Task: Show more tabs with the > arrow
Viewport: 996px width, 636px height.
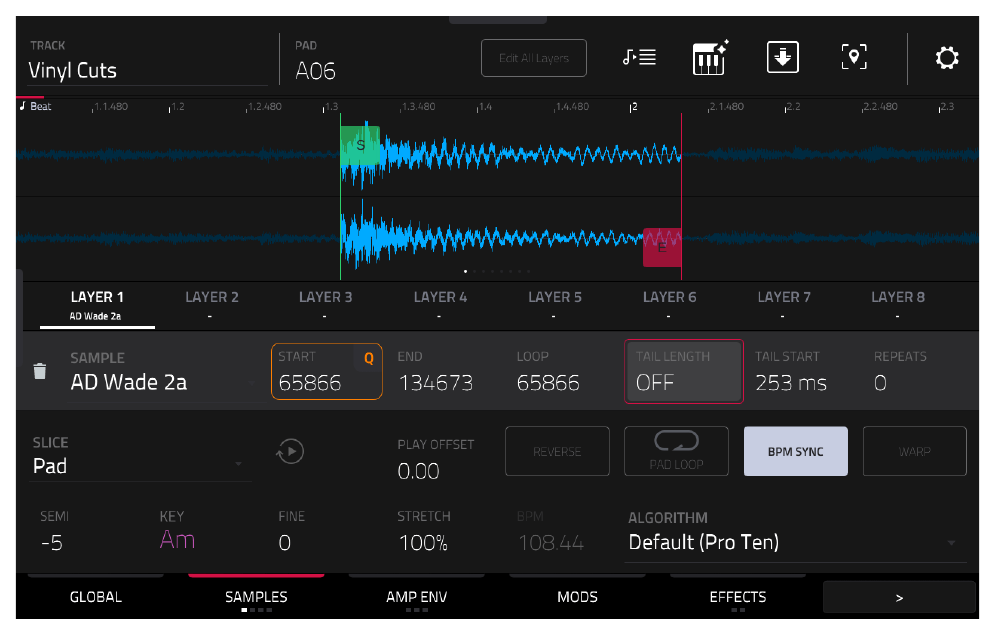Action: click(x=899, y=597)
